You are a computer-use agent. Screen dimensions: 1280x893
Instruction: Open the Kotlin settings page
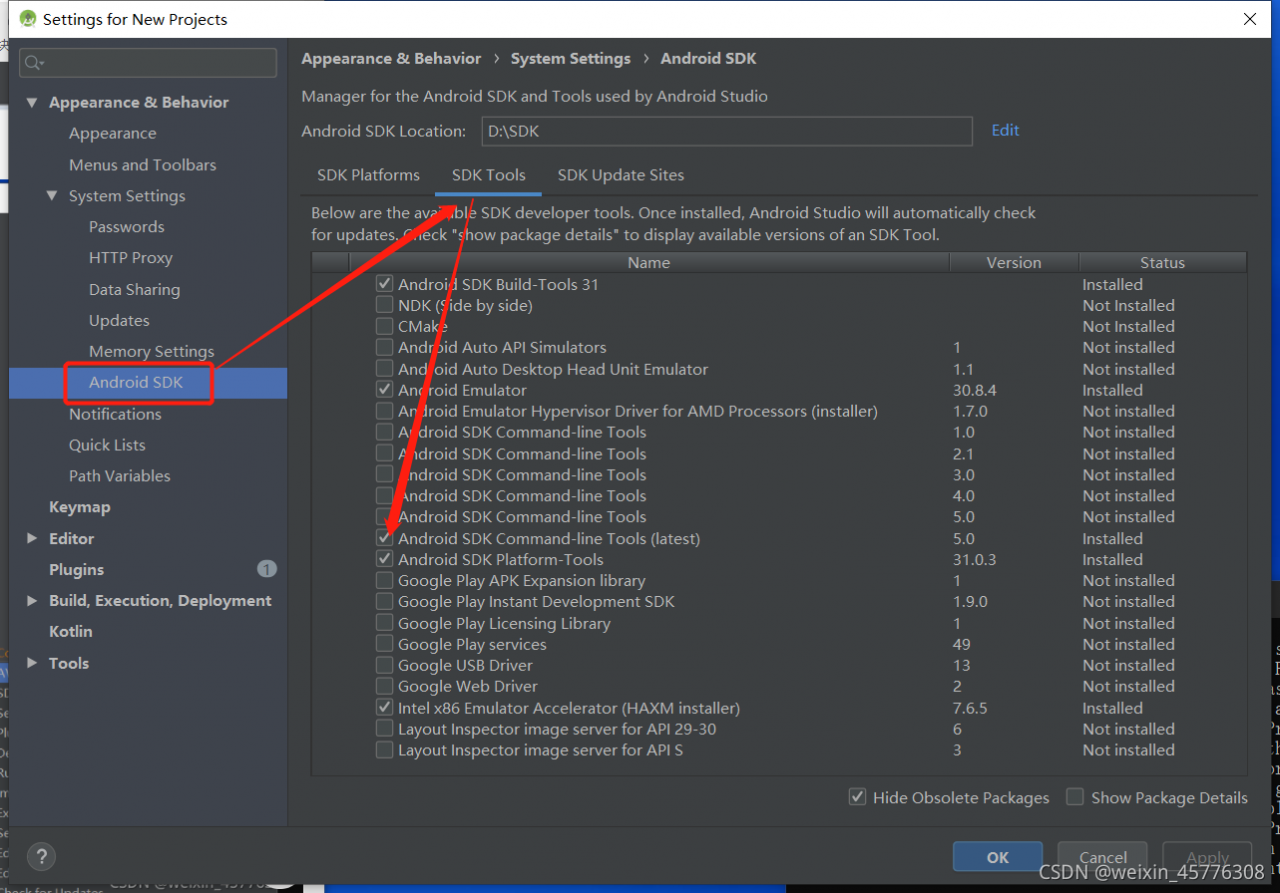(x=70, y=632)
